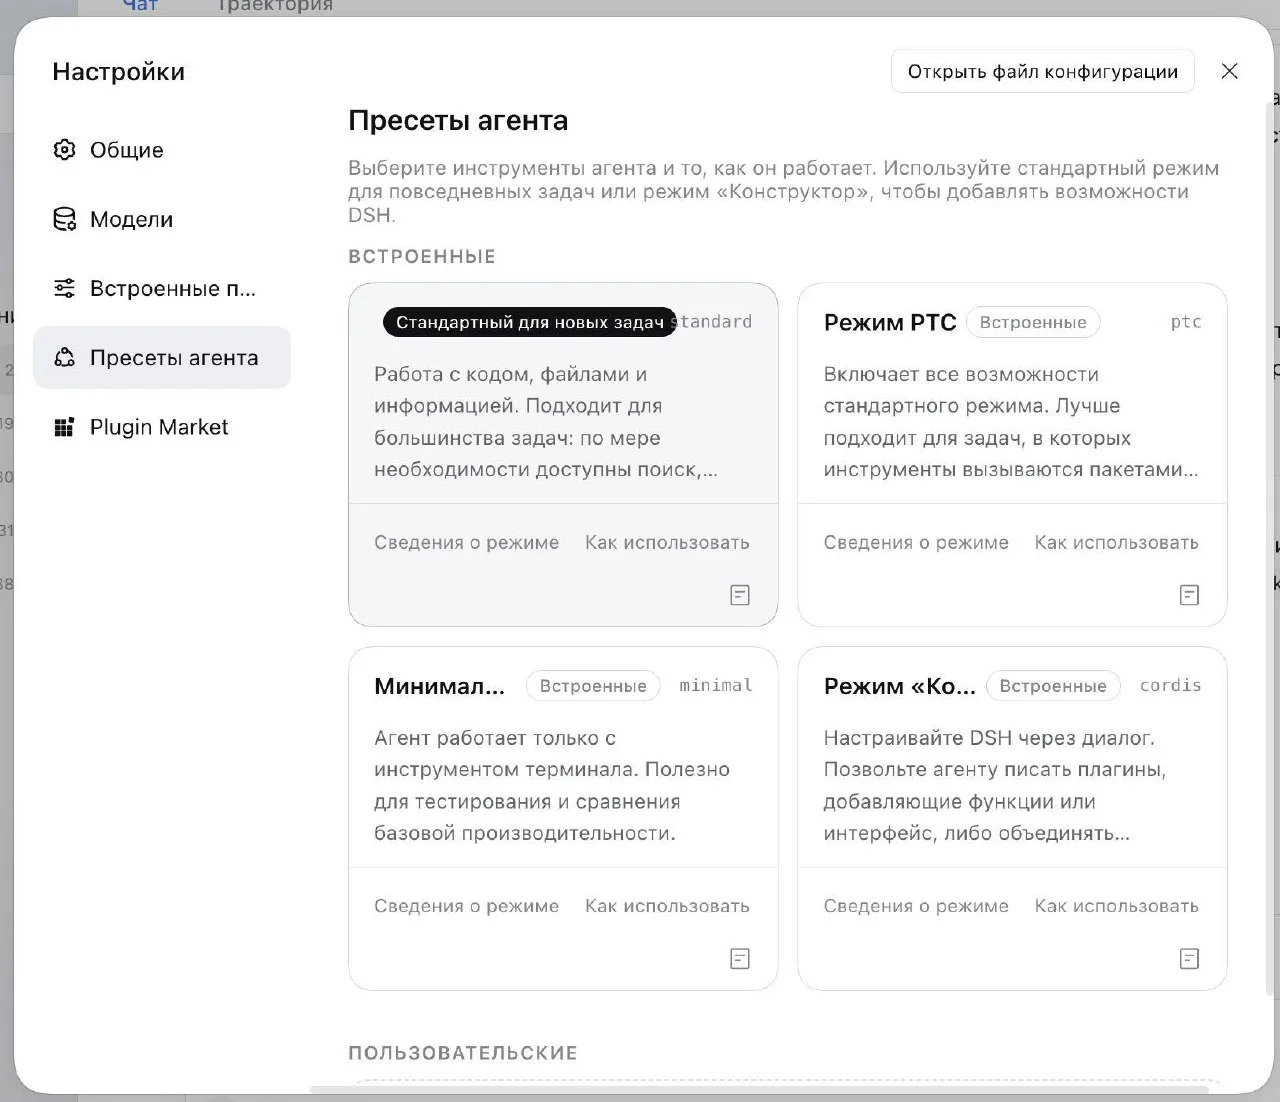Click Как использовать on the standard card
The image size is (1280, 1102).
667,542
